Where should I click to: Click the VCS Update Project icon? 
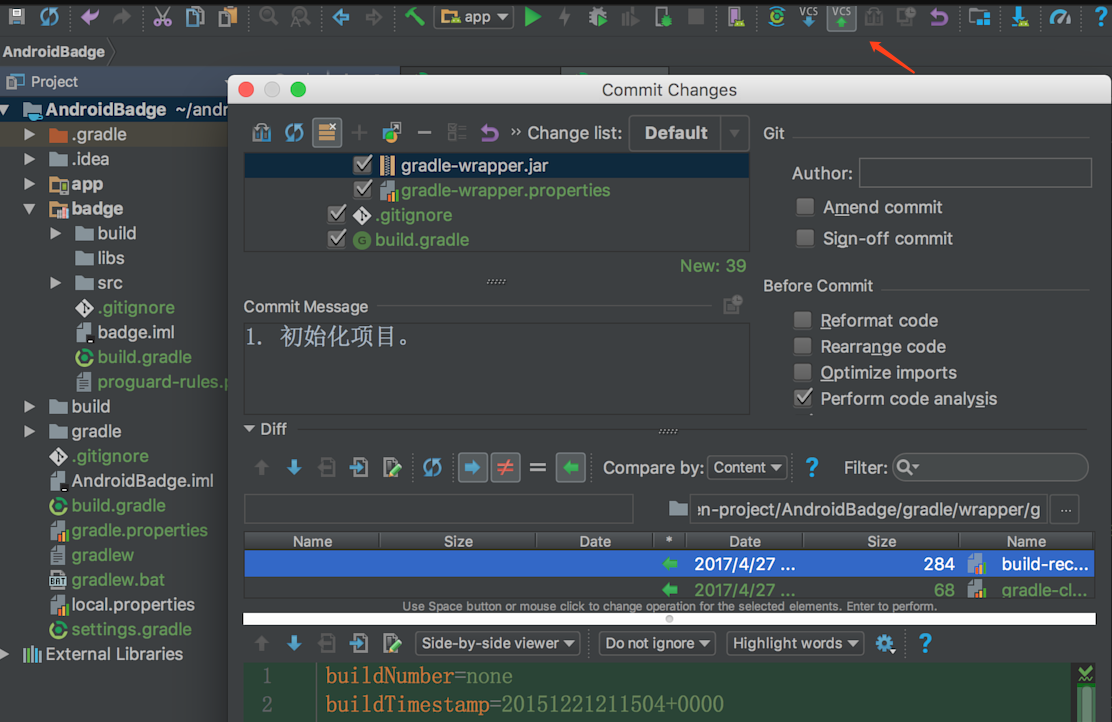coord(808,16)
